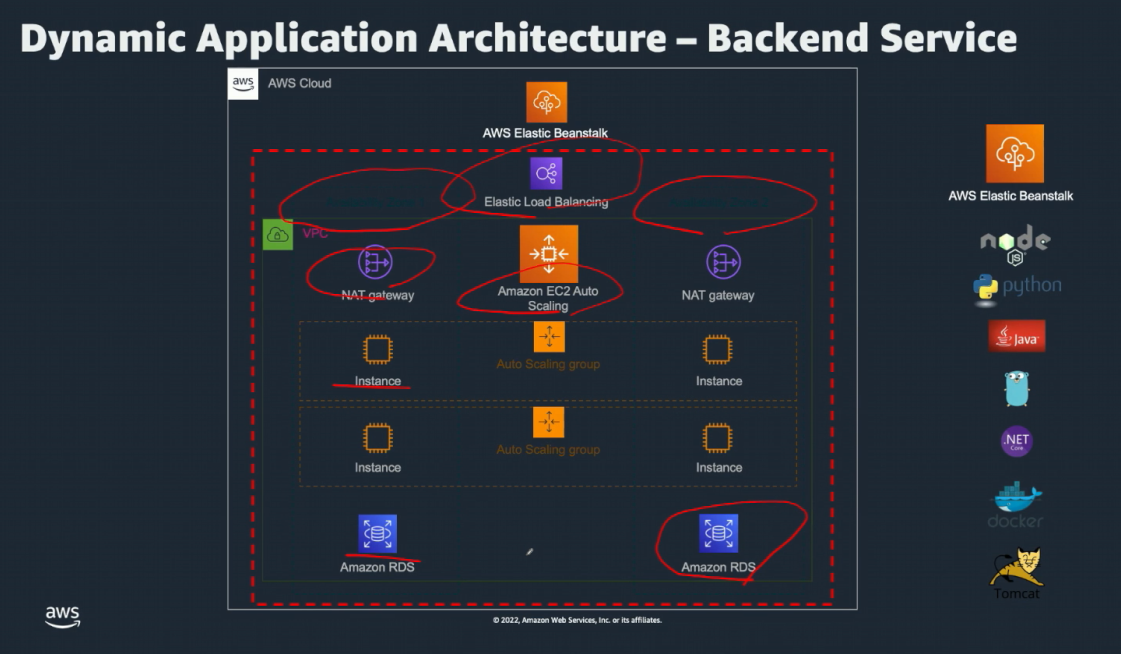Image resolution: width=1121 pixels, height=654 pixels.
Task: Click the lower Auto Scaling group icon
Action: pos(548,422)
